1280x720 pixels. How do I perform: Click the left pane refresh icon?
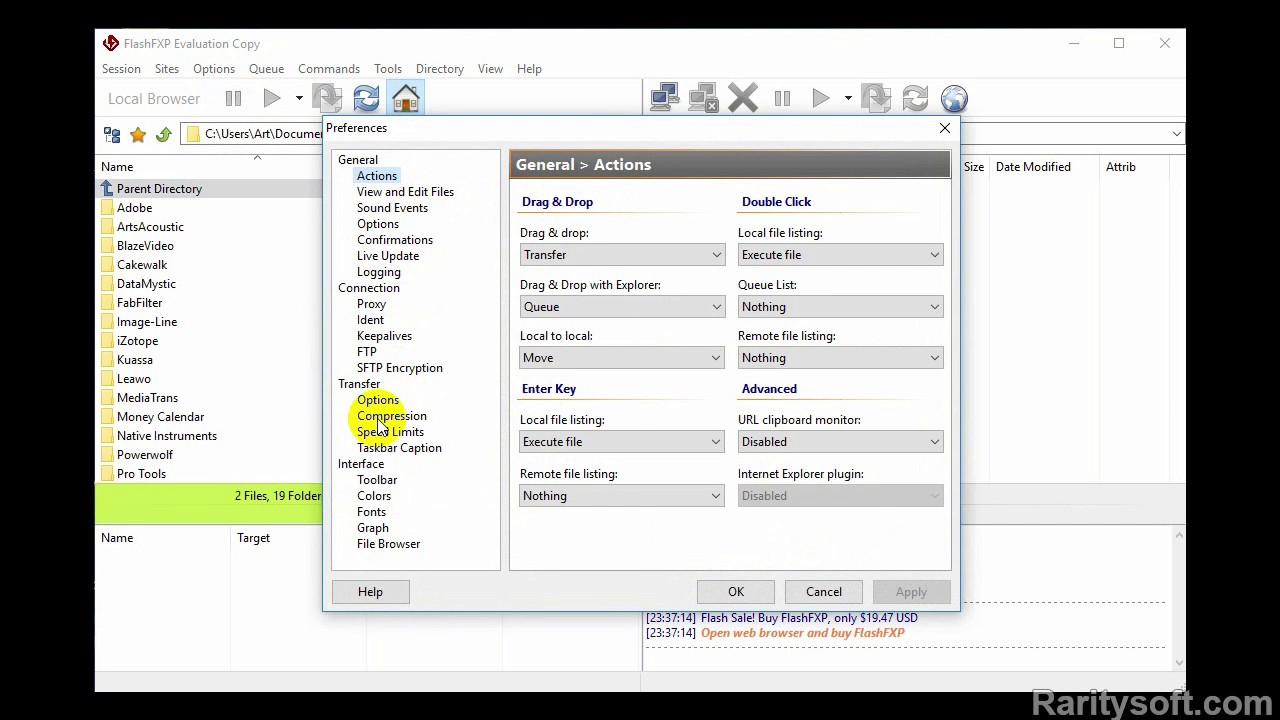tap(366, 98)
